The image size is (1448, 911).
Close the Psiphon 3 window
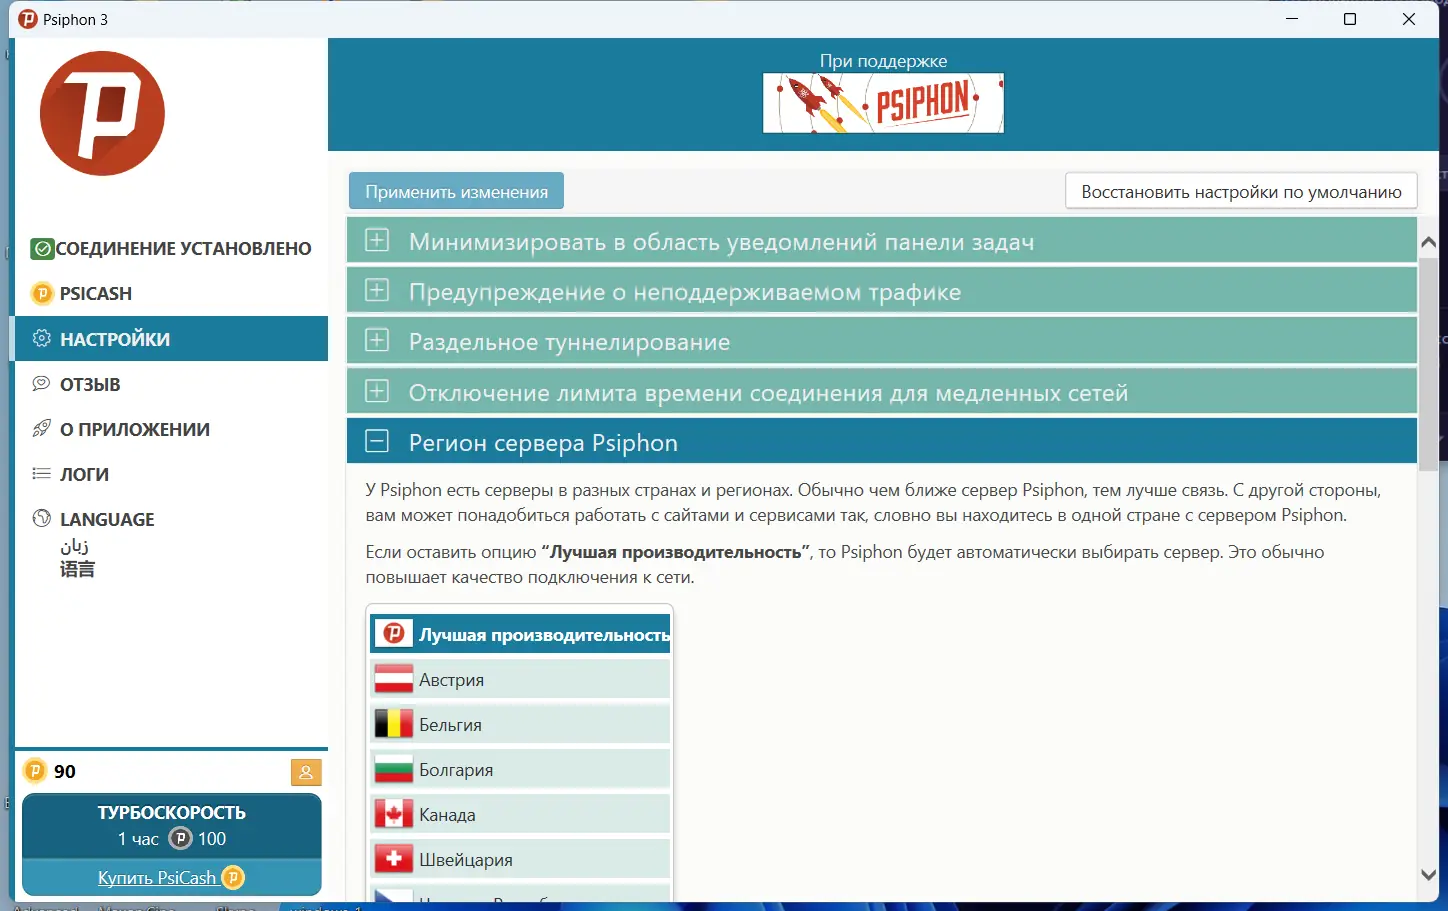coord(1409,19)
